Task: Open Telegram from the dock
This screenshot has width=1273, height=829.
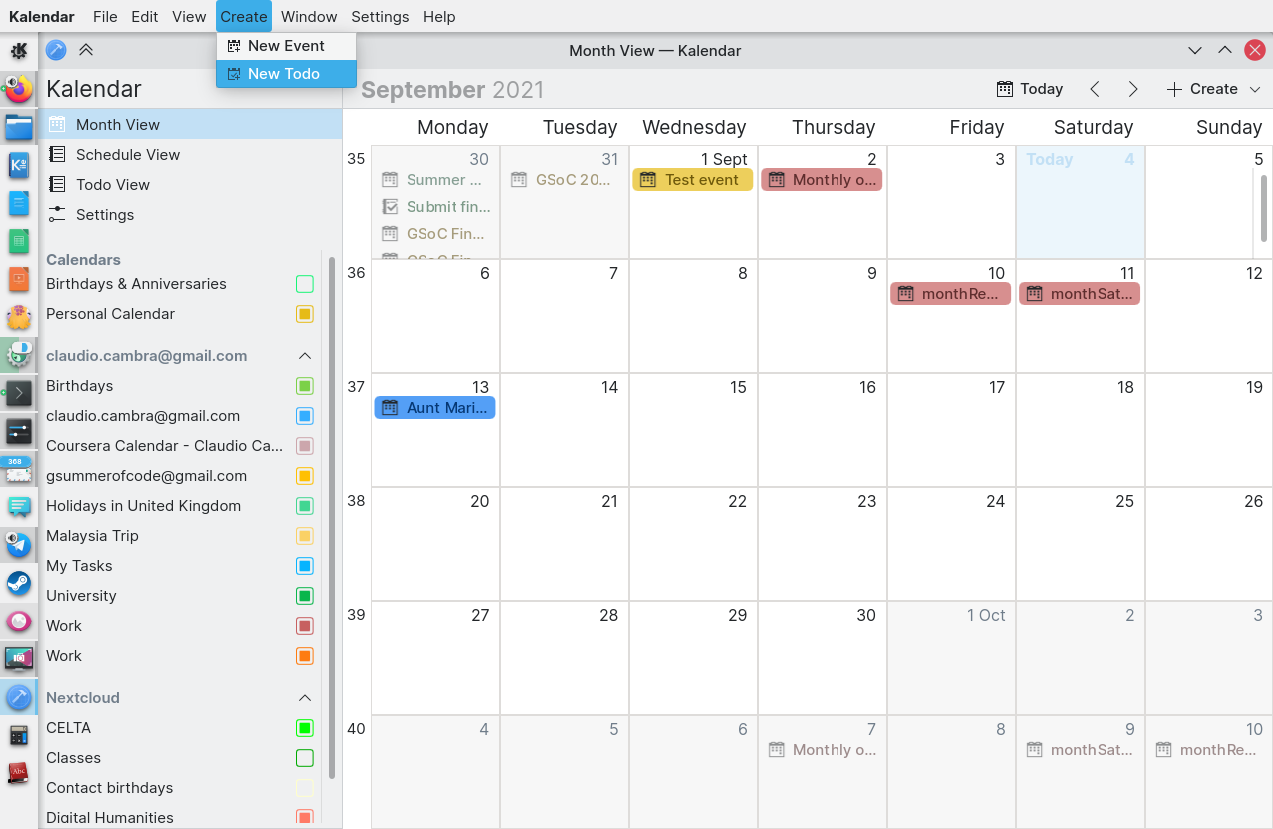Action: click(x=19, y=545)
